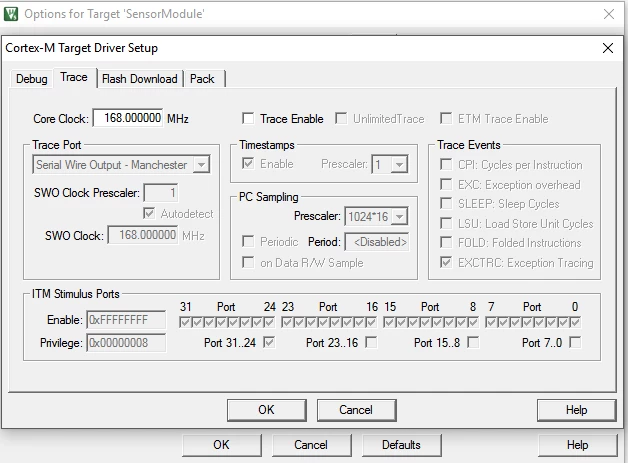Viewport: 628px width, 463px height.
Task: Click OK in Options for Target window
Action: tap(221, 445)
